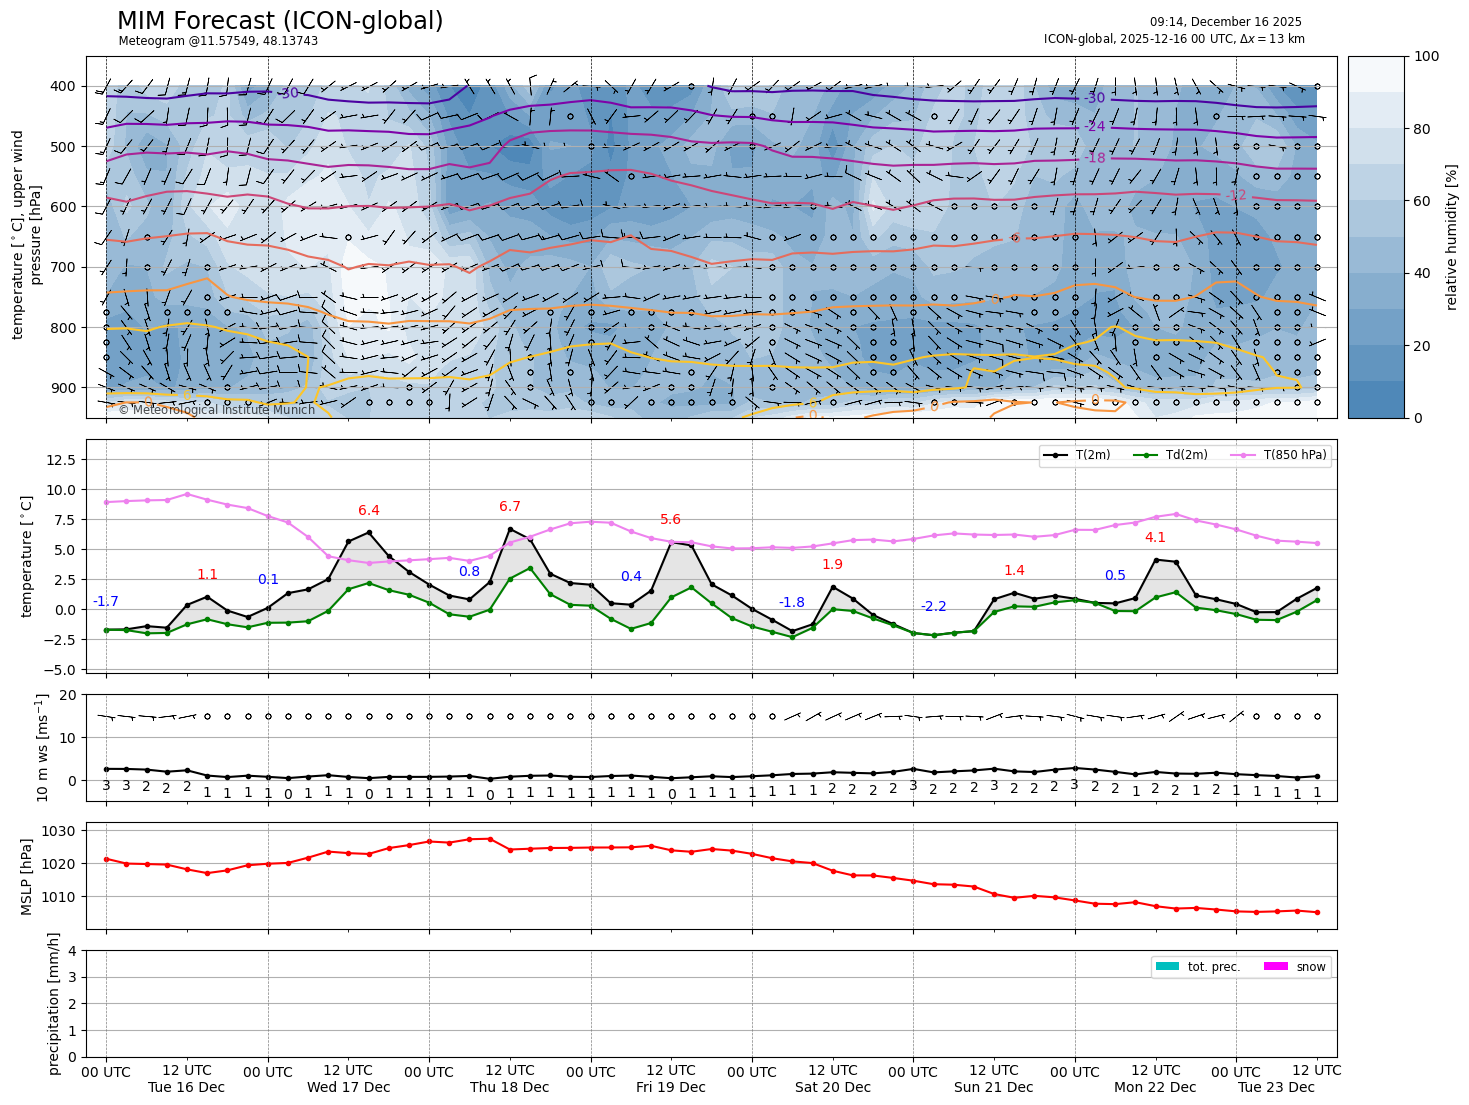Click the "1010" tick on the MSLP axis
Image resolution: width=1469 pixels, height=1105 pixels.
point(60,897)
